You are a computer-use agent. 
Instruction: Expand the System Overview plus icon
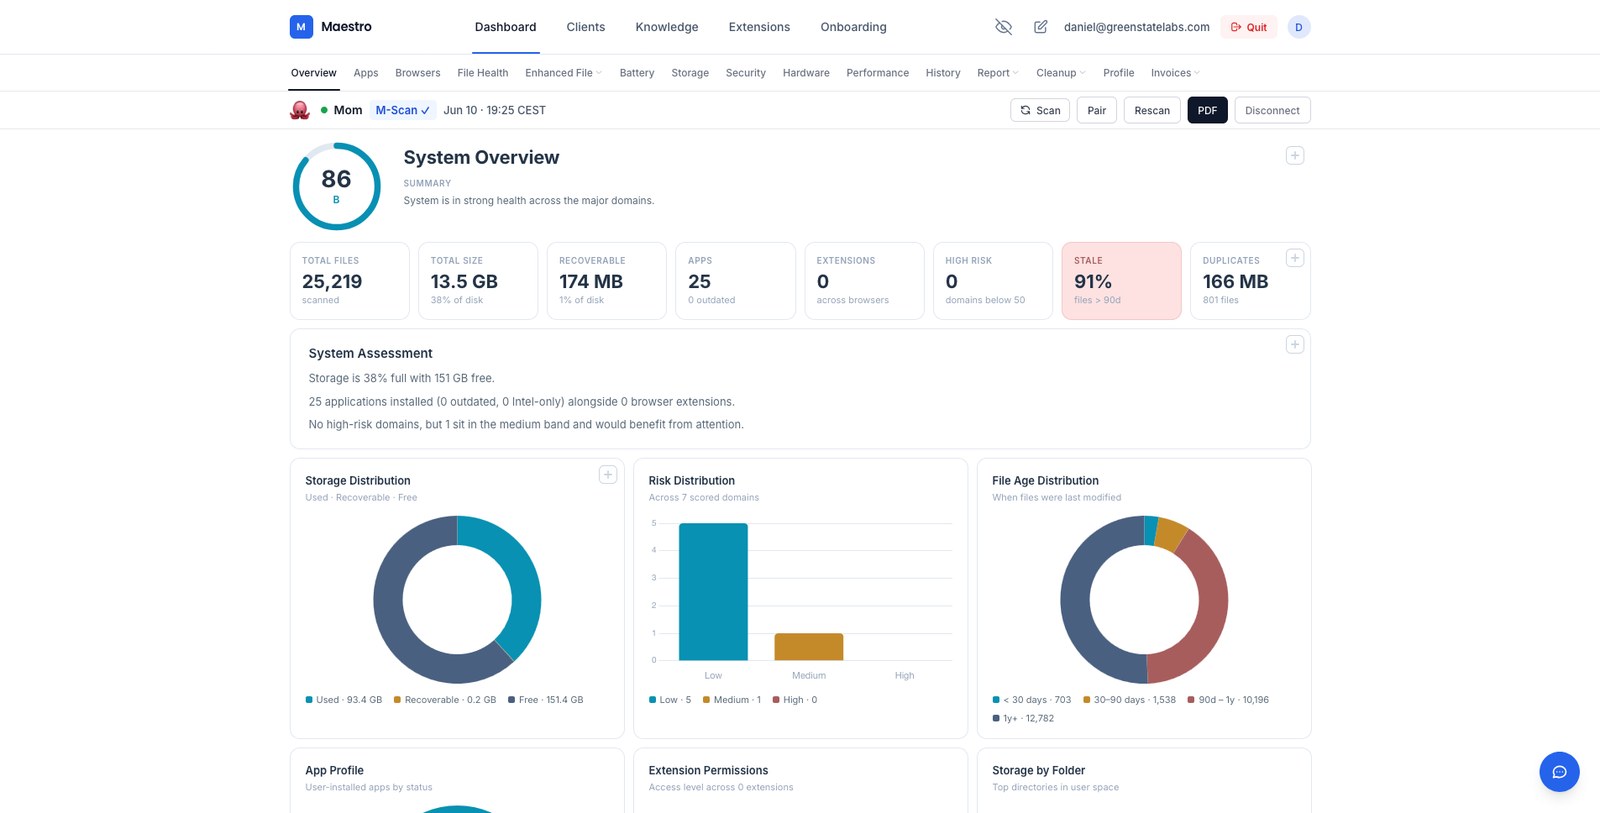click(x=1295, y=155)
